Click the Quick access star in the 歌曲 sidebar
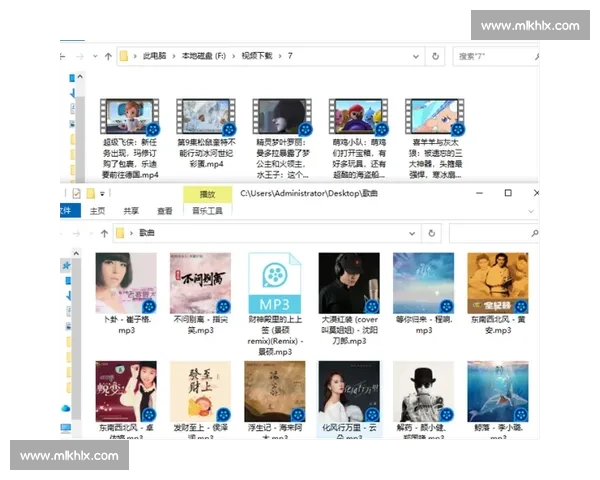 pyautogui.click(x=66, y=265)
